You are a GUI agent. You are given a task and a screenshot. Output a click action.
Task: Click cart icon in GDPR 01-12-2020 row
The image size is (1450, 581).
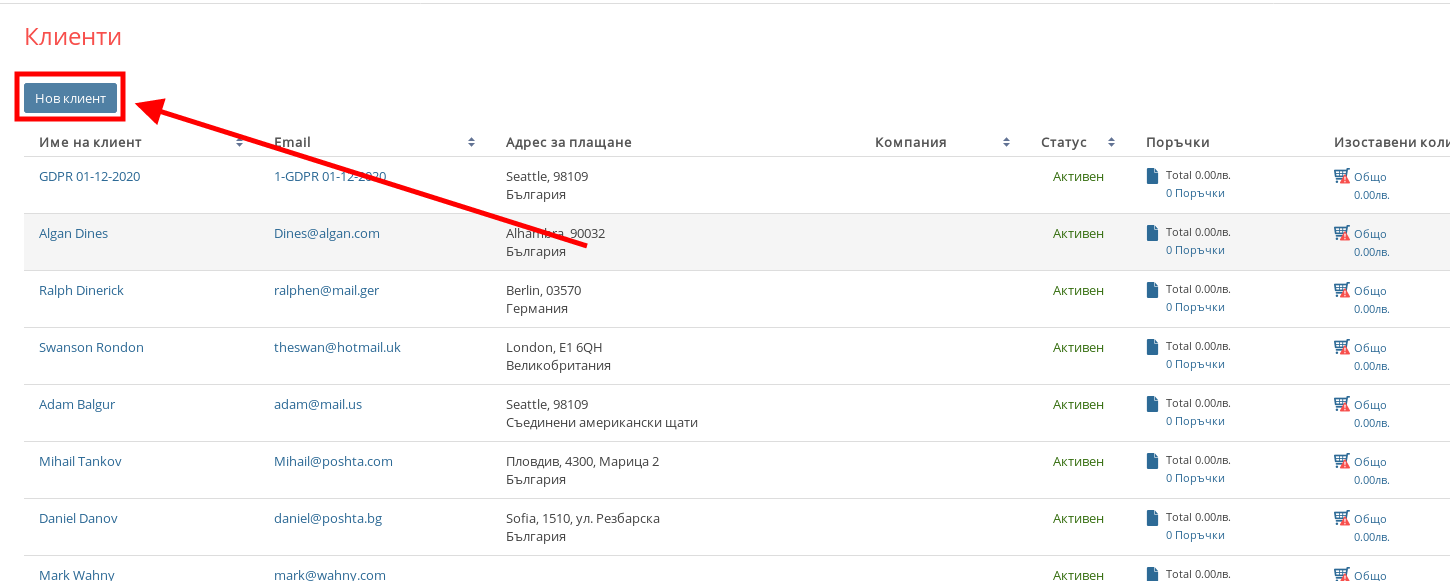(x=1341, y=176)
